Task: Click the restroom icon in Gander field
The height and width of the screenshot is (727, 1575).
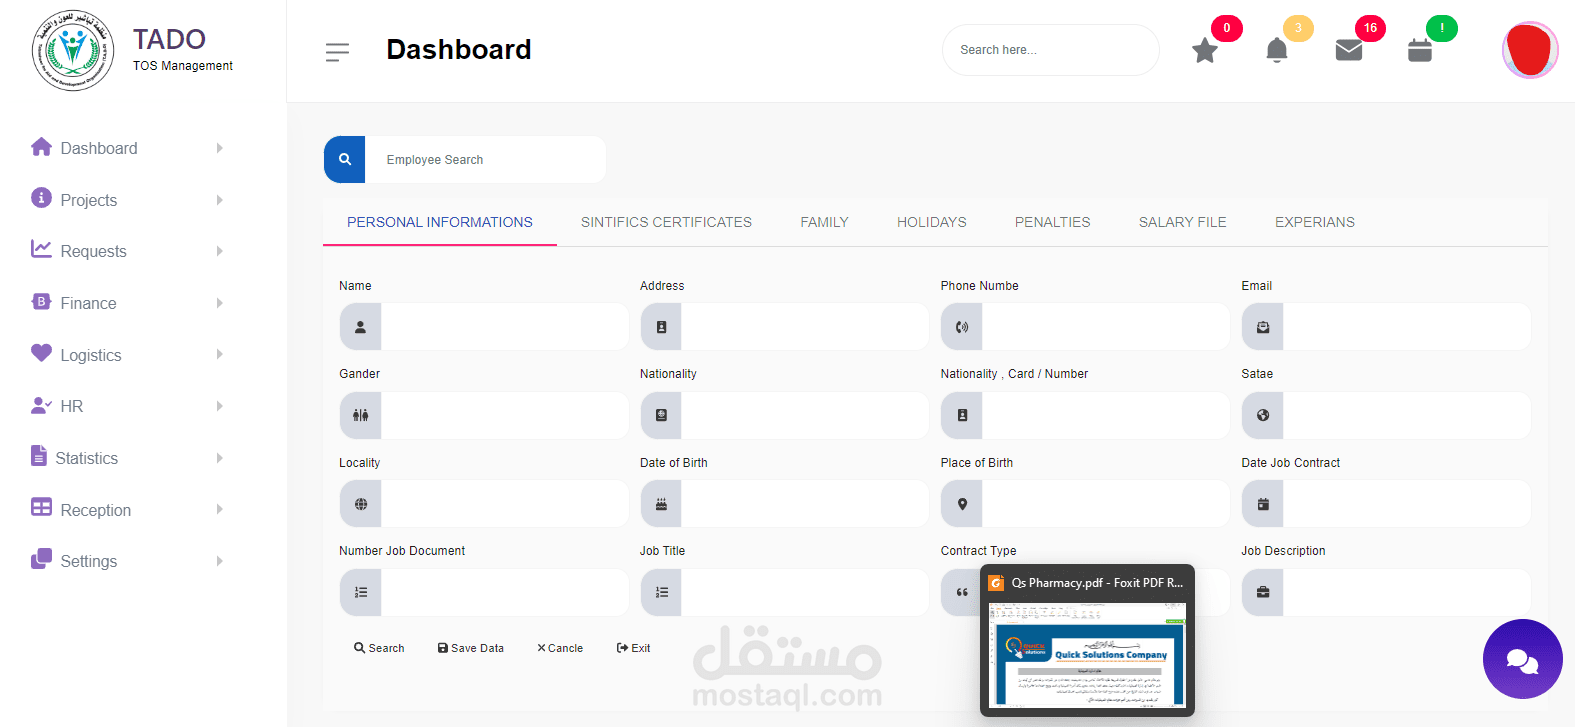Action: coord(361,415)
